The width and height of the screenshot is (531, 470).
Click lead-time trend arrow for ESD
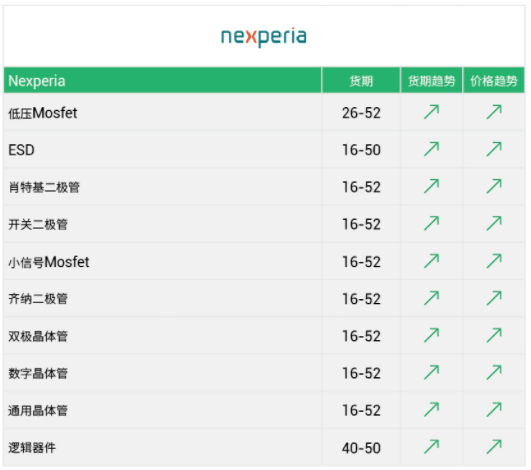coord(431,149)
